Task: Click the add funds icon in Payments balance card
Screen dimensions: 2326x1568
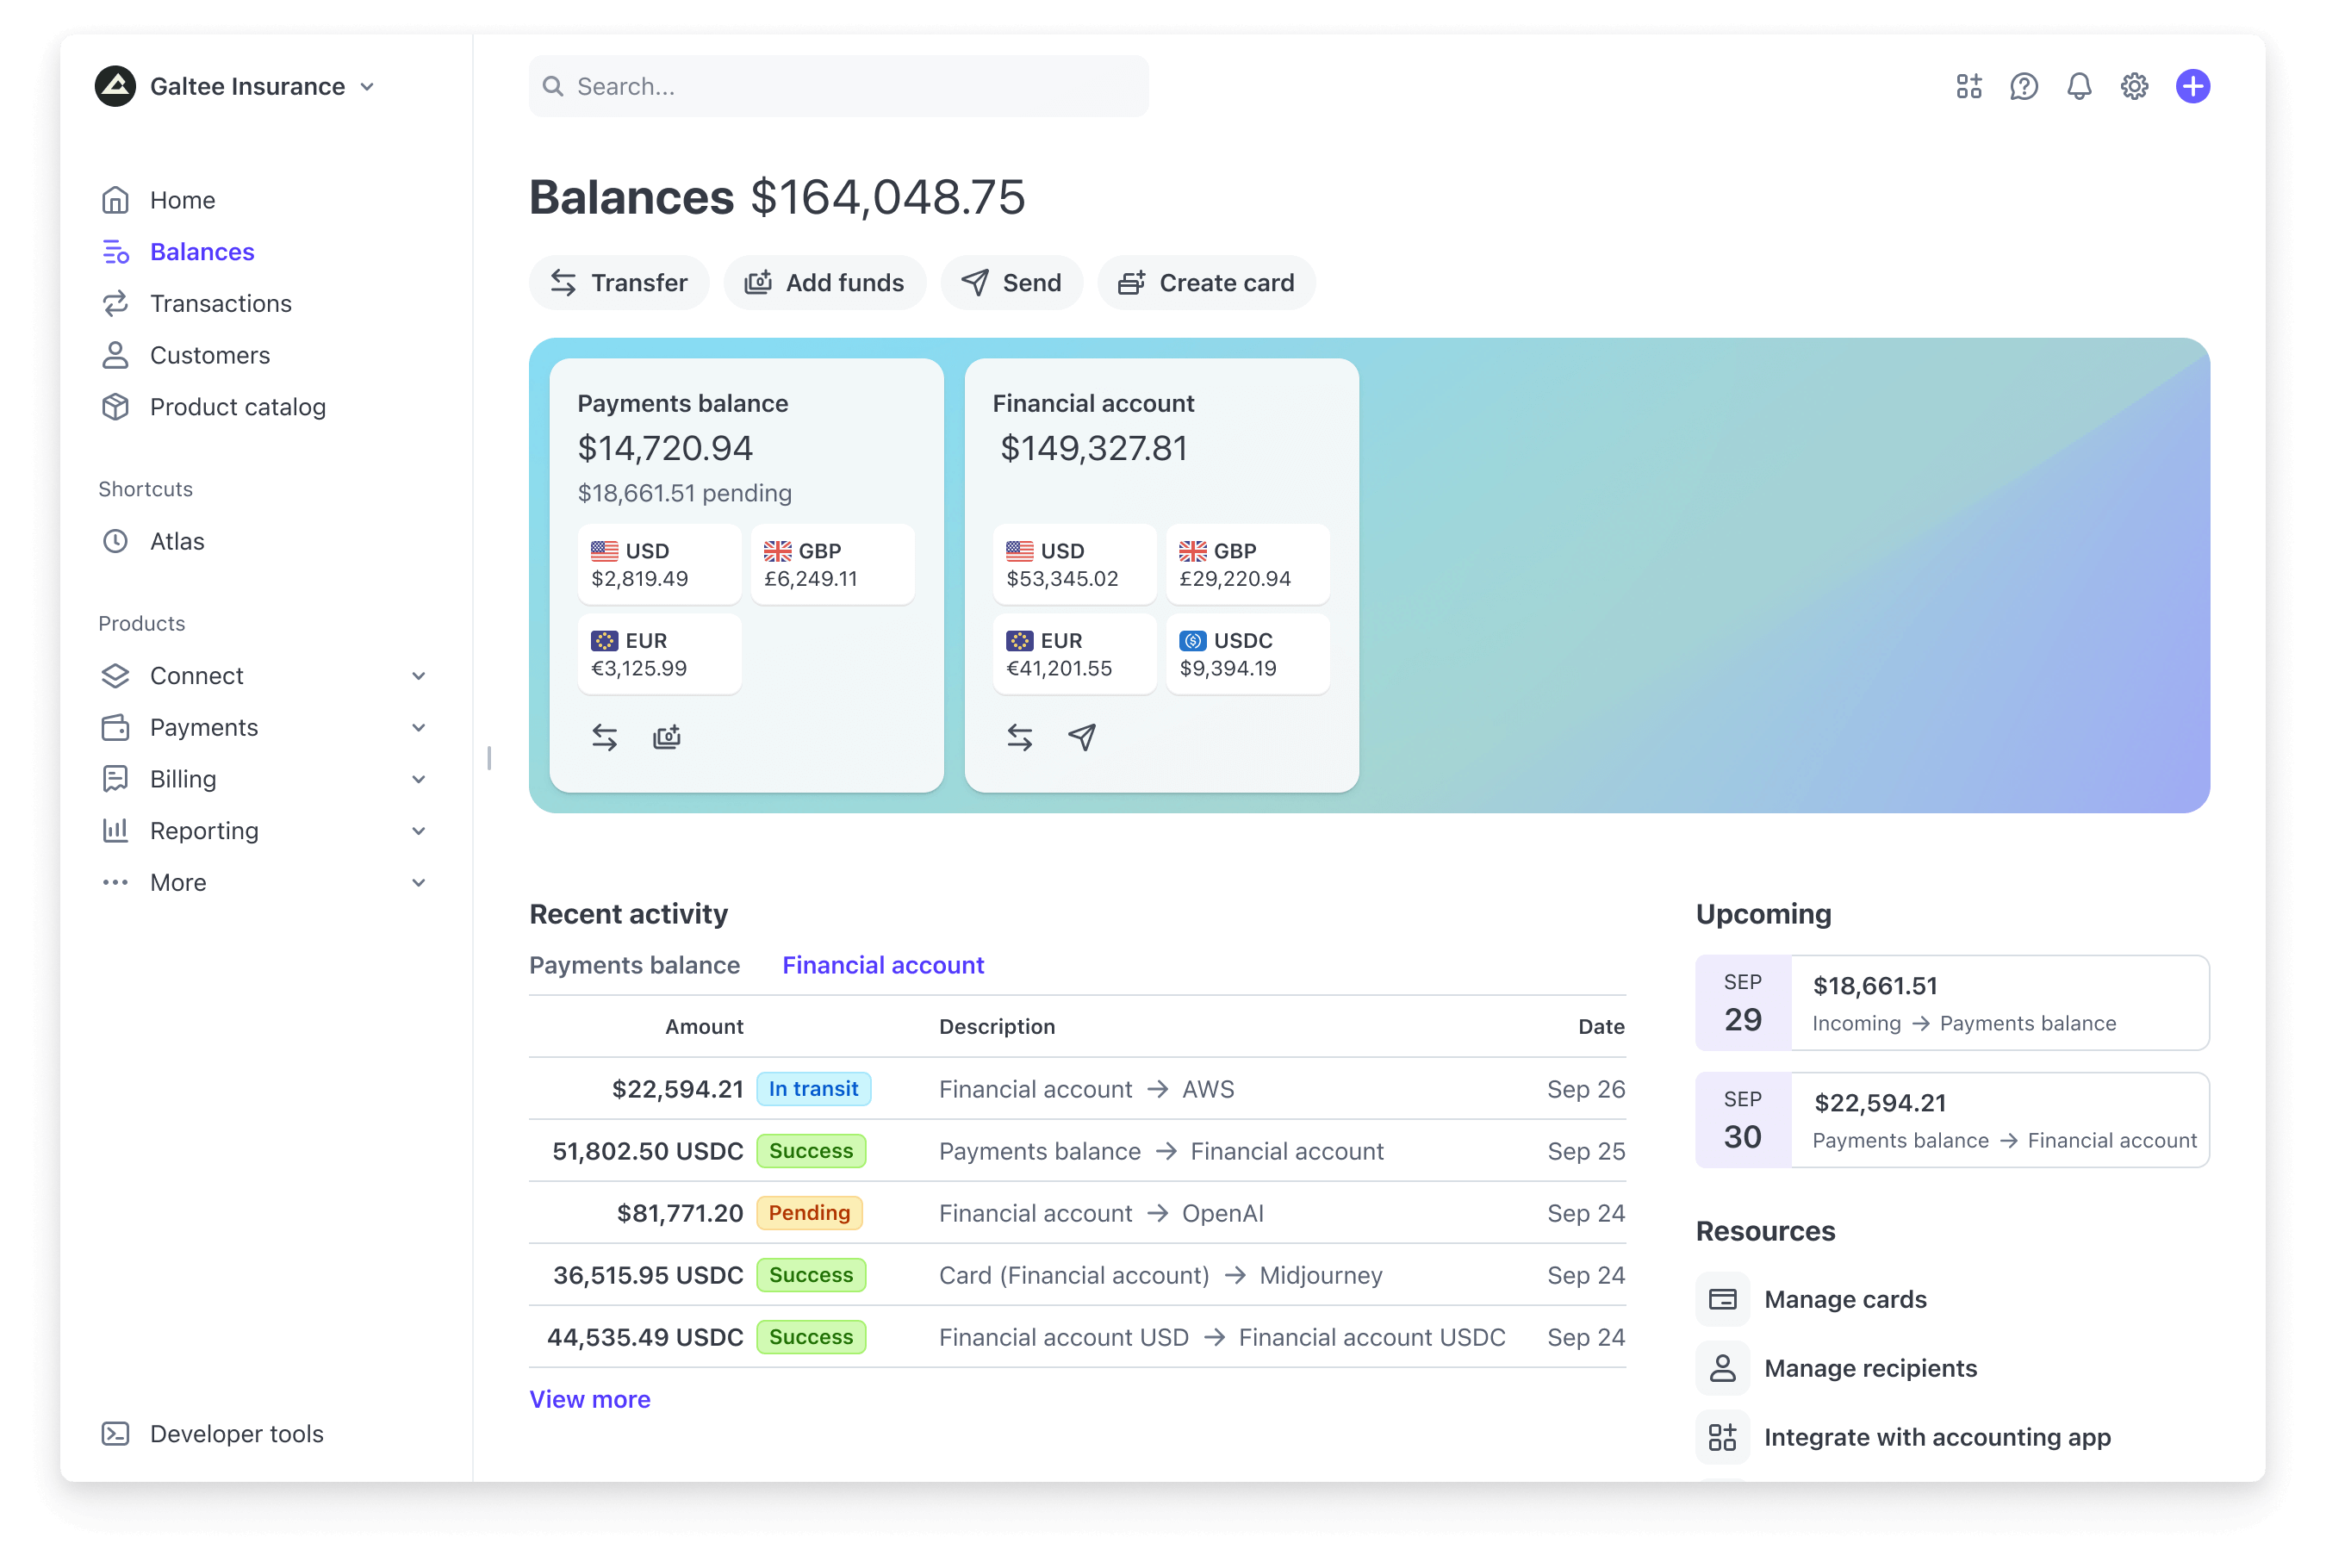Action: [667, 737]
